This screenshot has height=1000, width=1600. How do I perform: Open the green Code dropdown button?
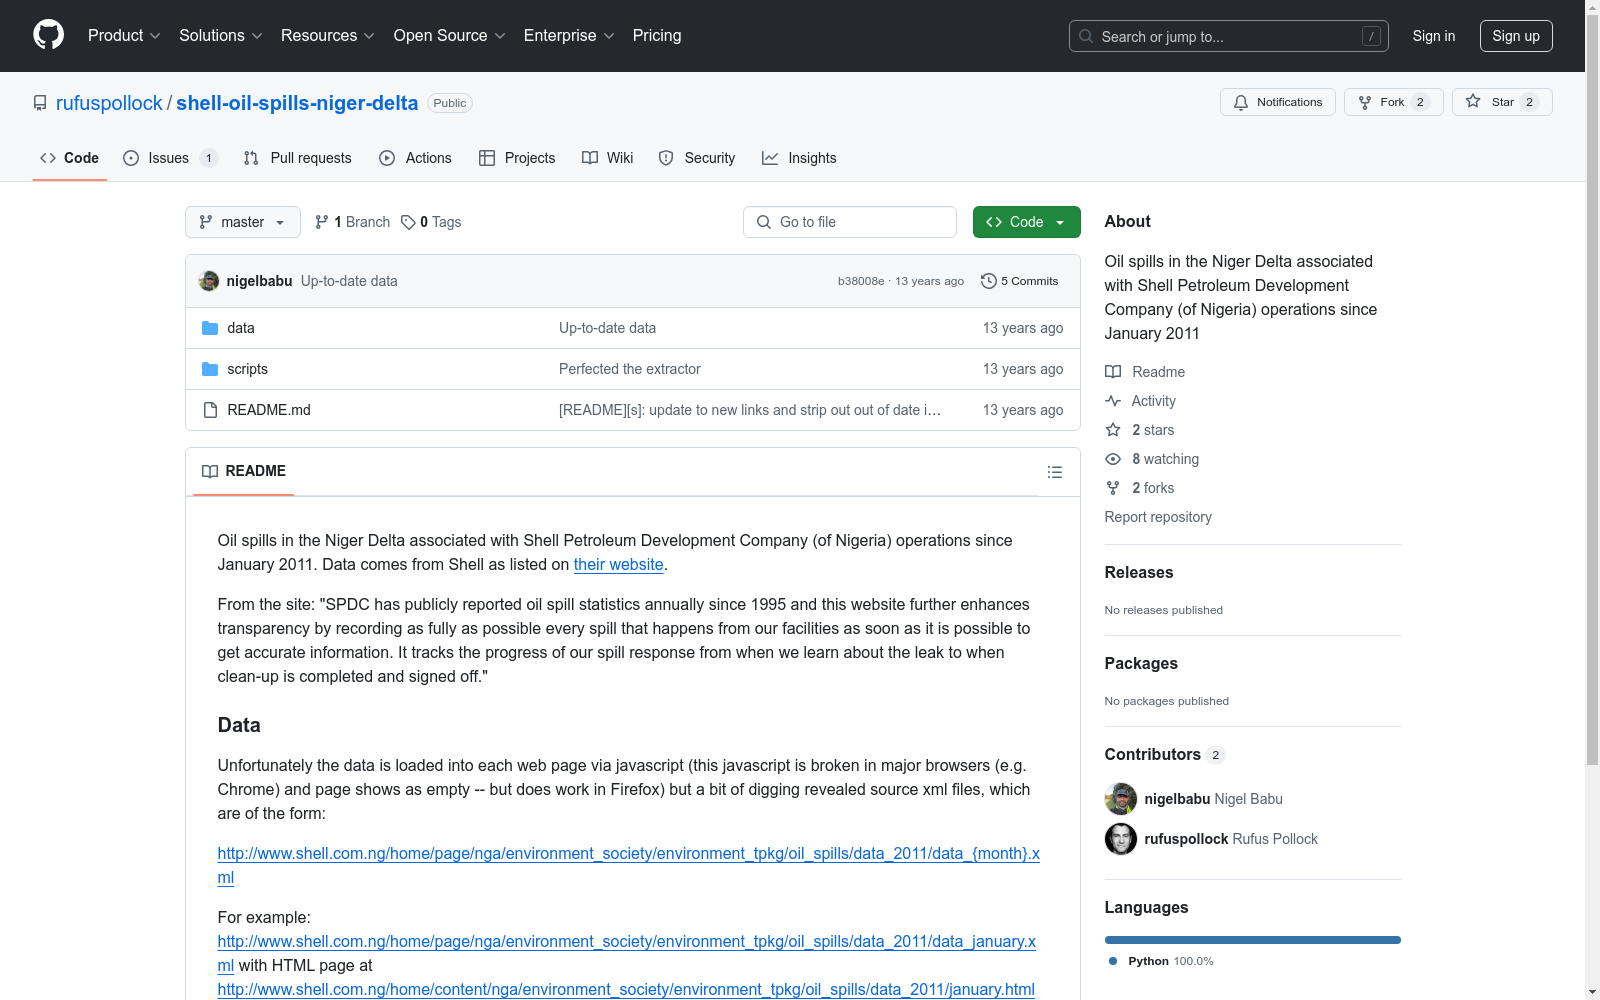coord(1027,222)
